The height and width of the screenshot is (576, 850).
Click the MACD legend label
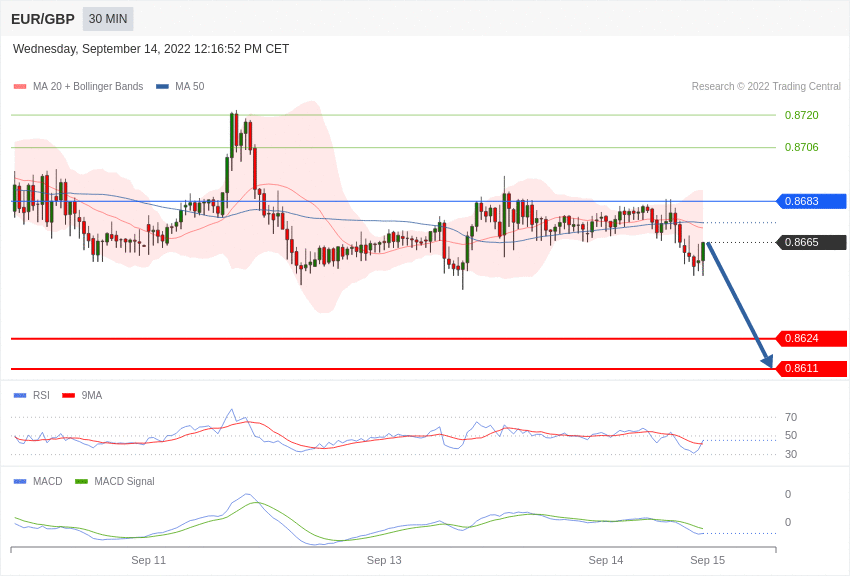click(48, 481)
